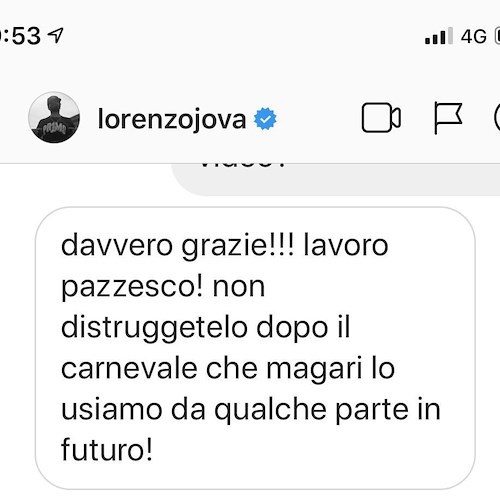Screen dimensions: 500x500
Task: Open the lorenzojova username link
Action: (x=172, y=119)
